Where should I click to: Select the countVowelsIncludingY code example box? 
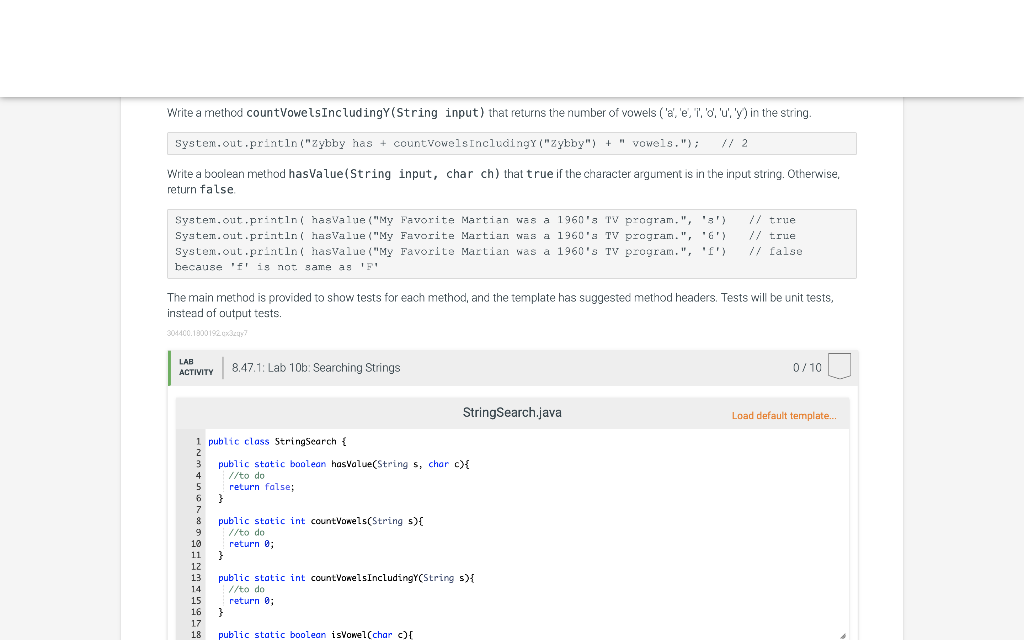(x=510, y=143)
